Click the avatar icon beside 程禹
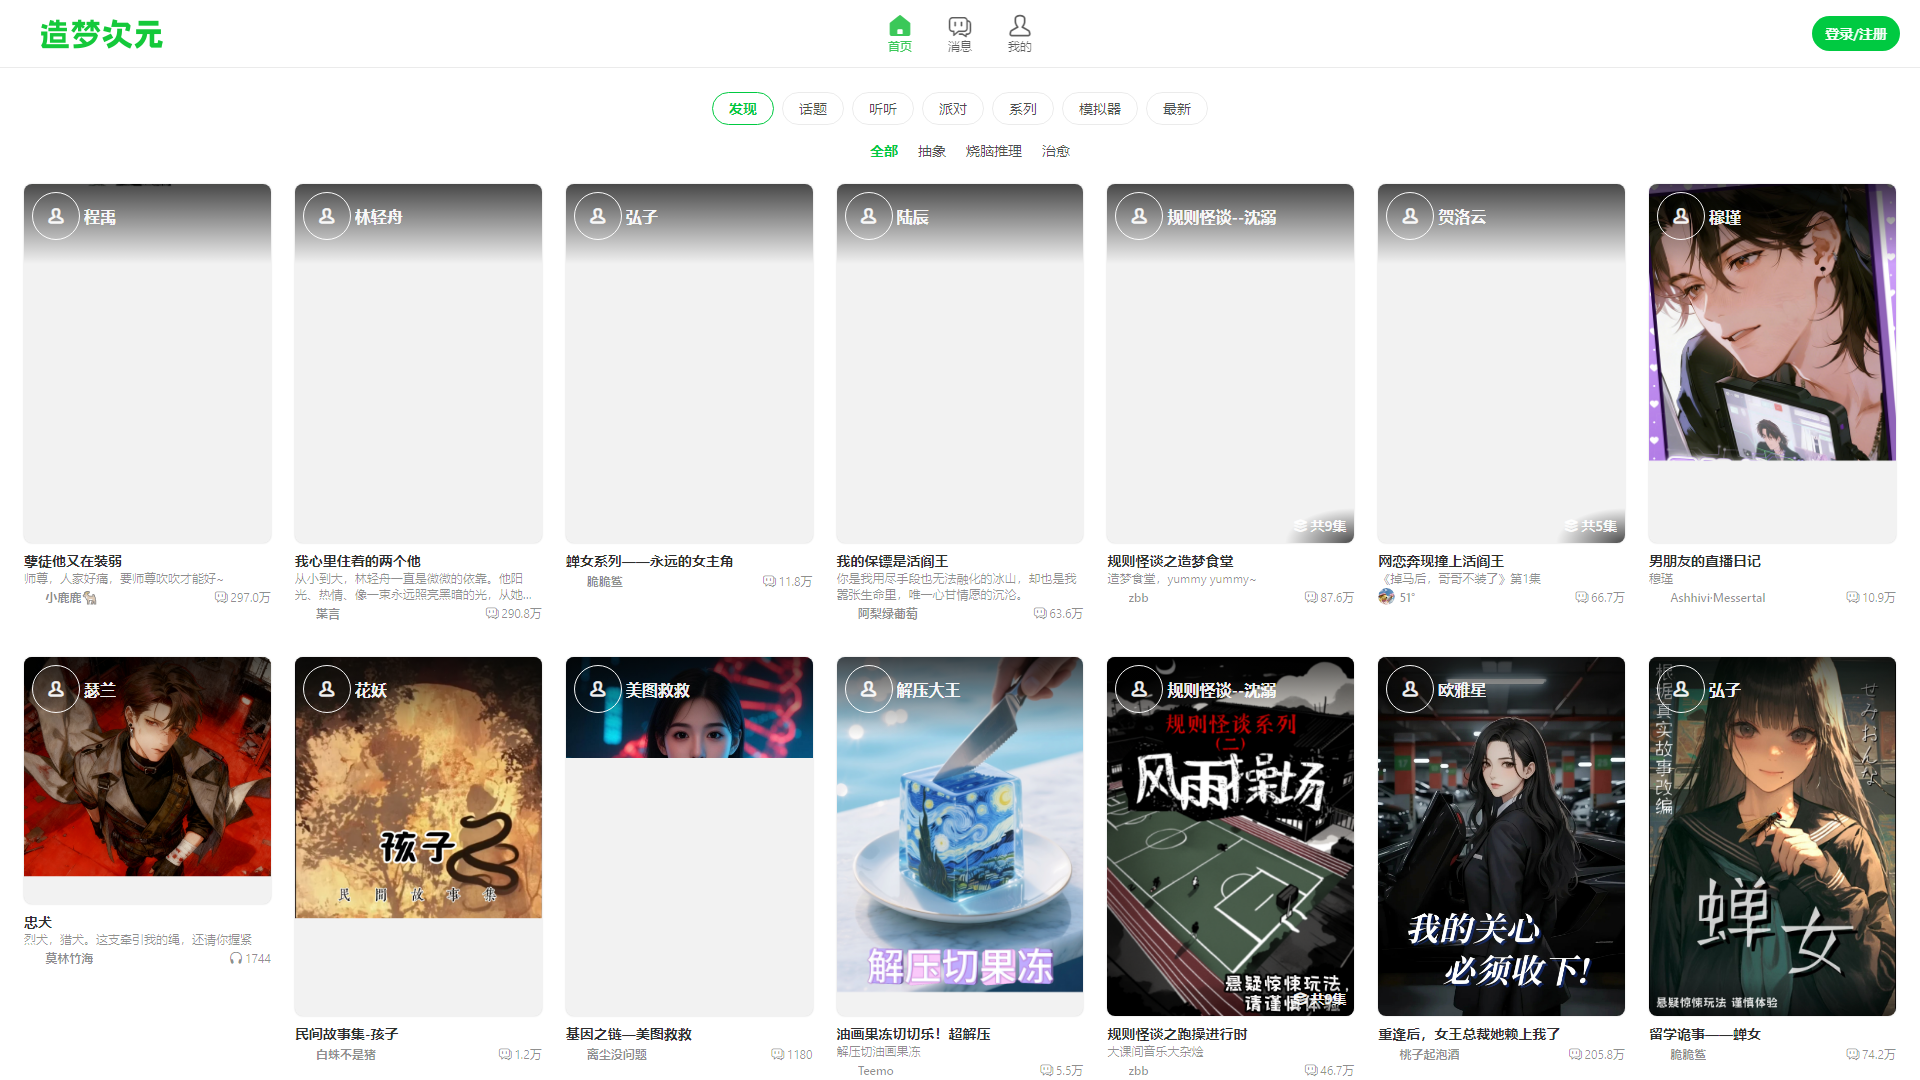 (x=56, y=216)
